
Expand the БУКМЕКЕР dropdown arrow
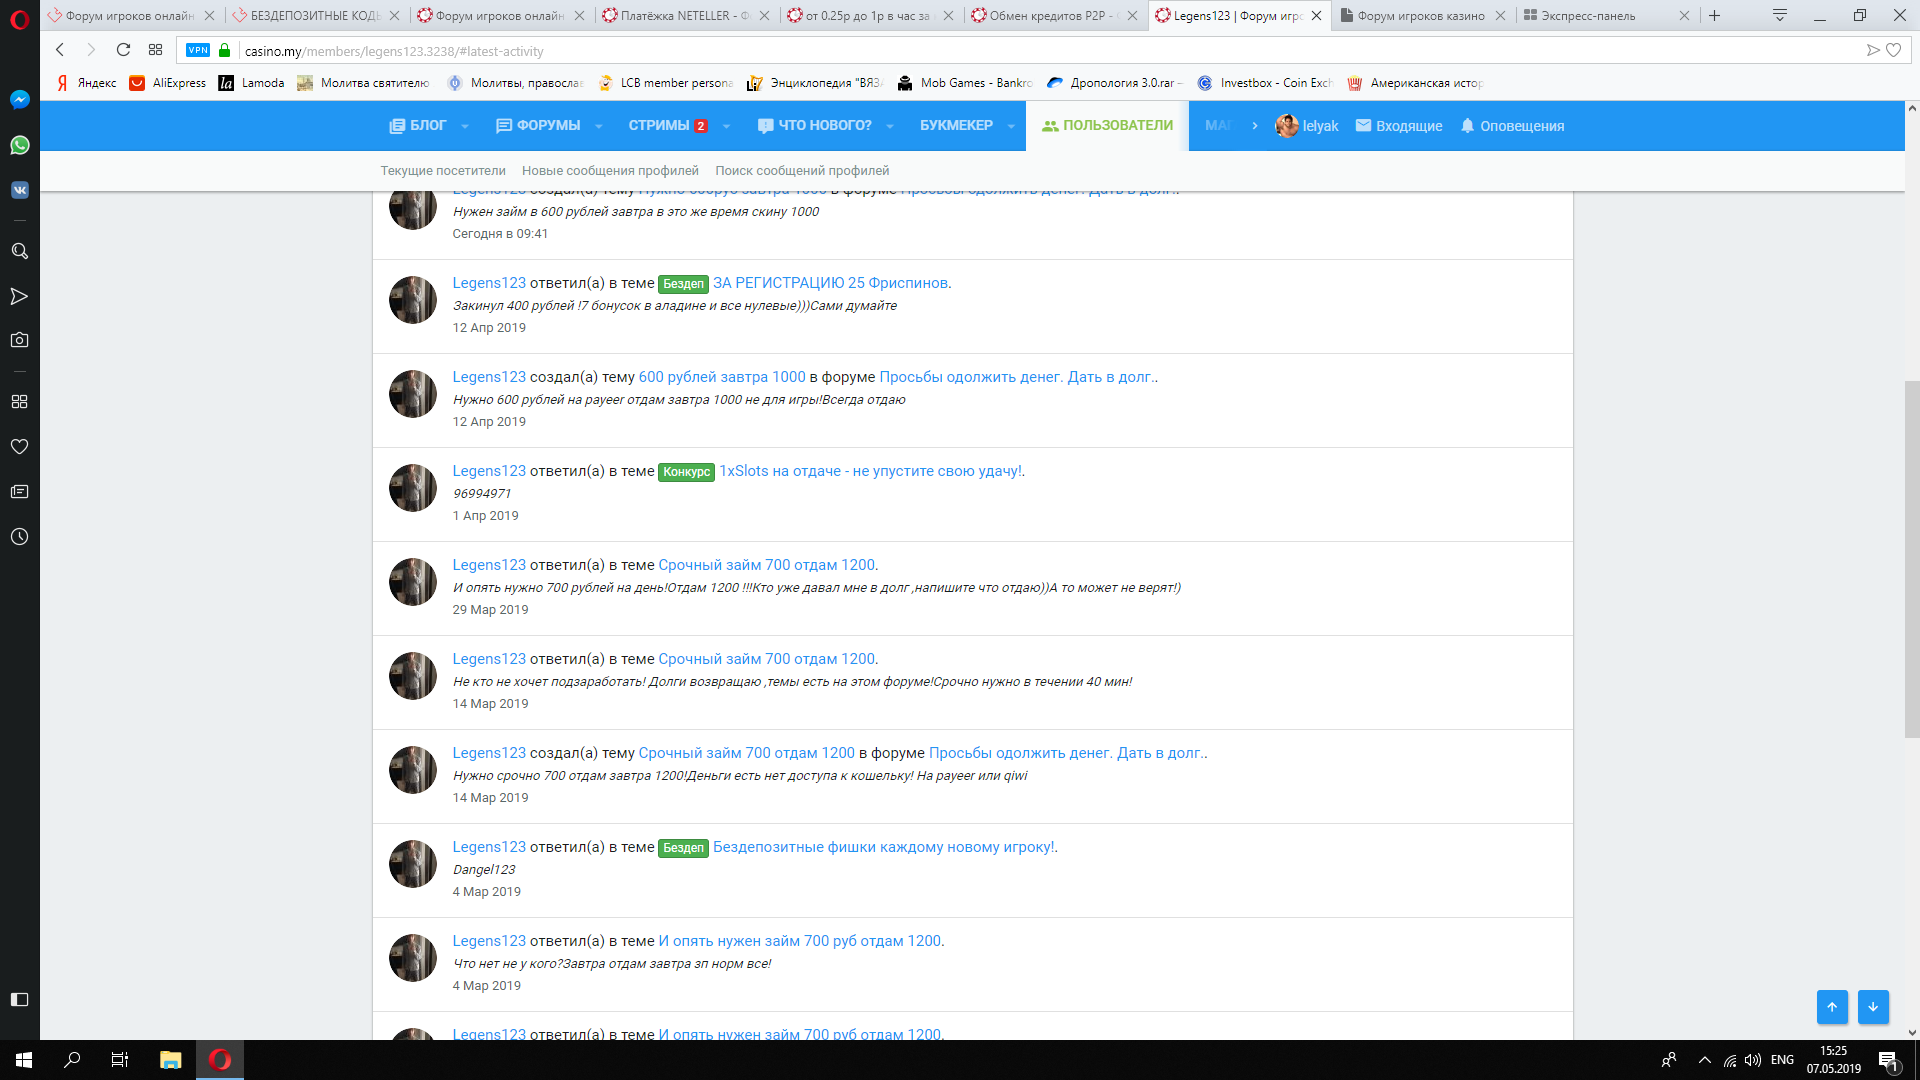(x=1011, y=126)
